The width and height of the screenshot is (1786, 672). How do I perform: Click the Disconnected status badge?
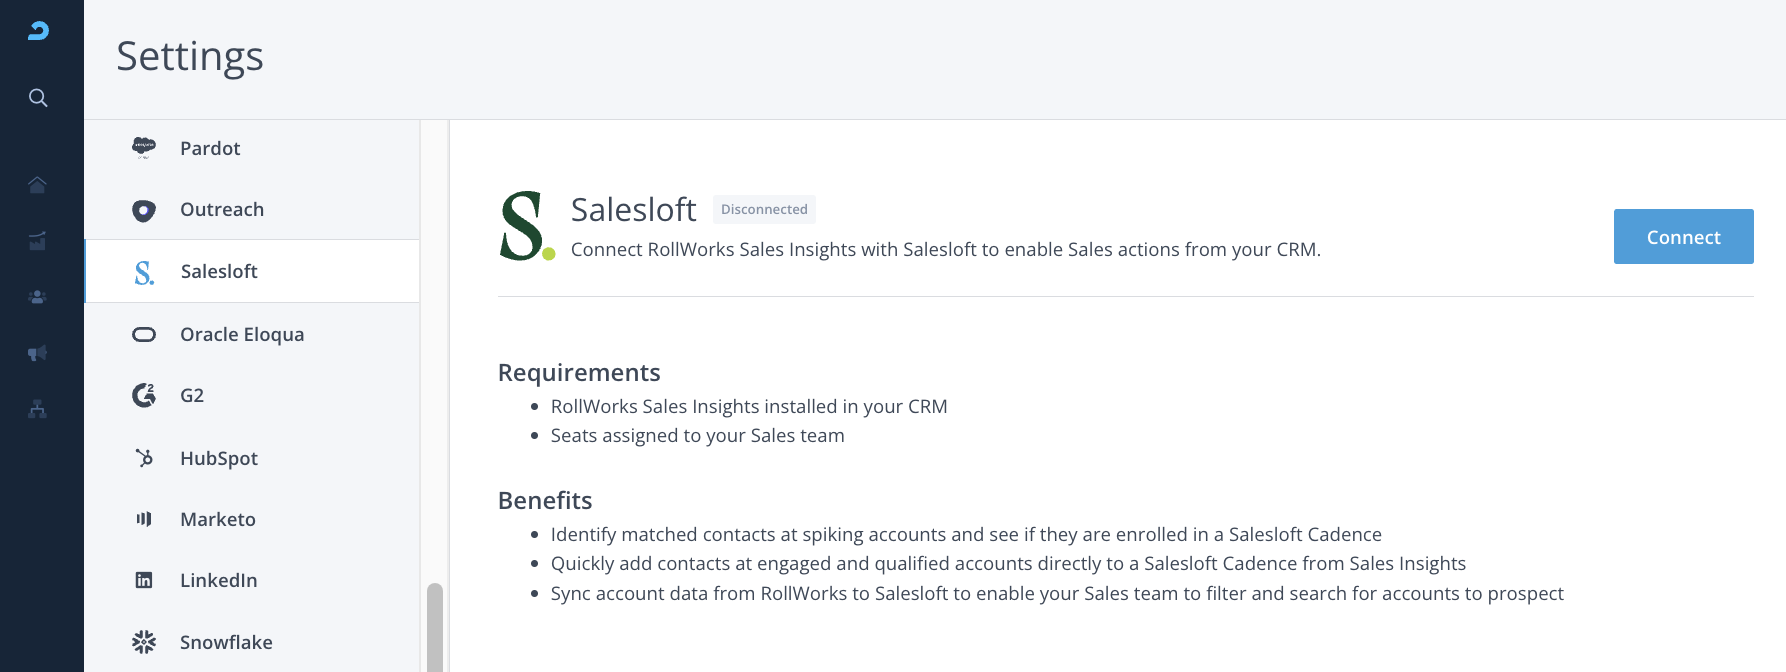[x=764, y=210]
